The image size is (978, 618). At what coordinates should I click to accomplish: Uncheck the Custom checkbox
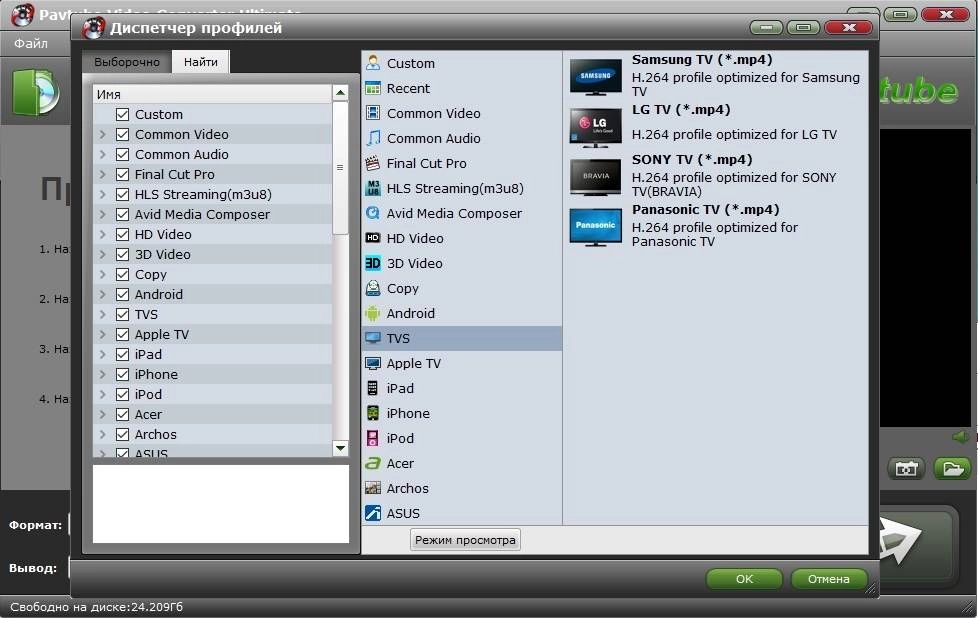(x=122, y=114)
